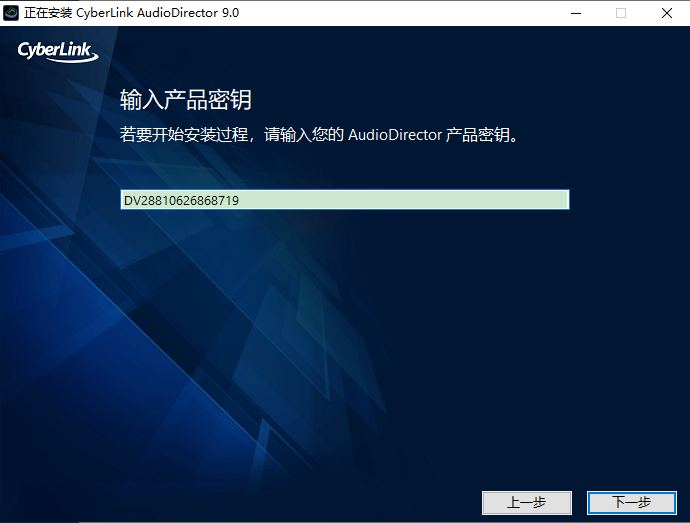The height and width of the screenshot is (523, 690).
Task: Click the 上一步 (Back) button
Action: click(527, 502)
